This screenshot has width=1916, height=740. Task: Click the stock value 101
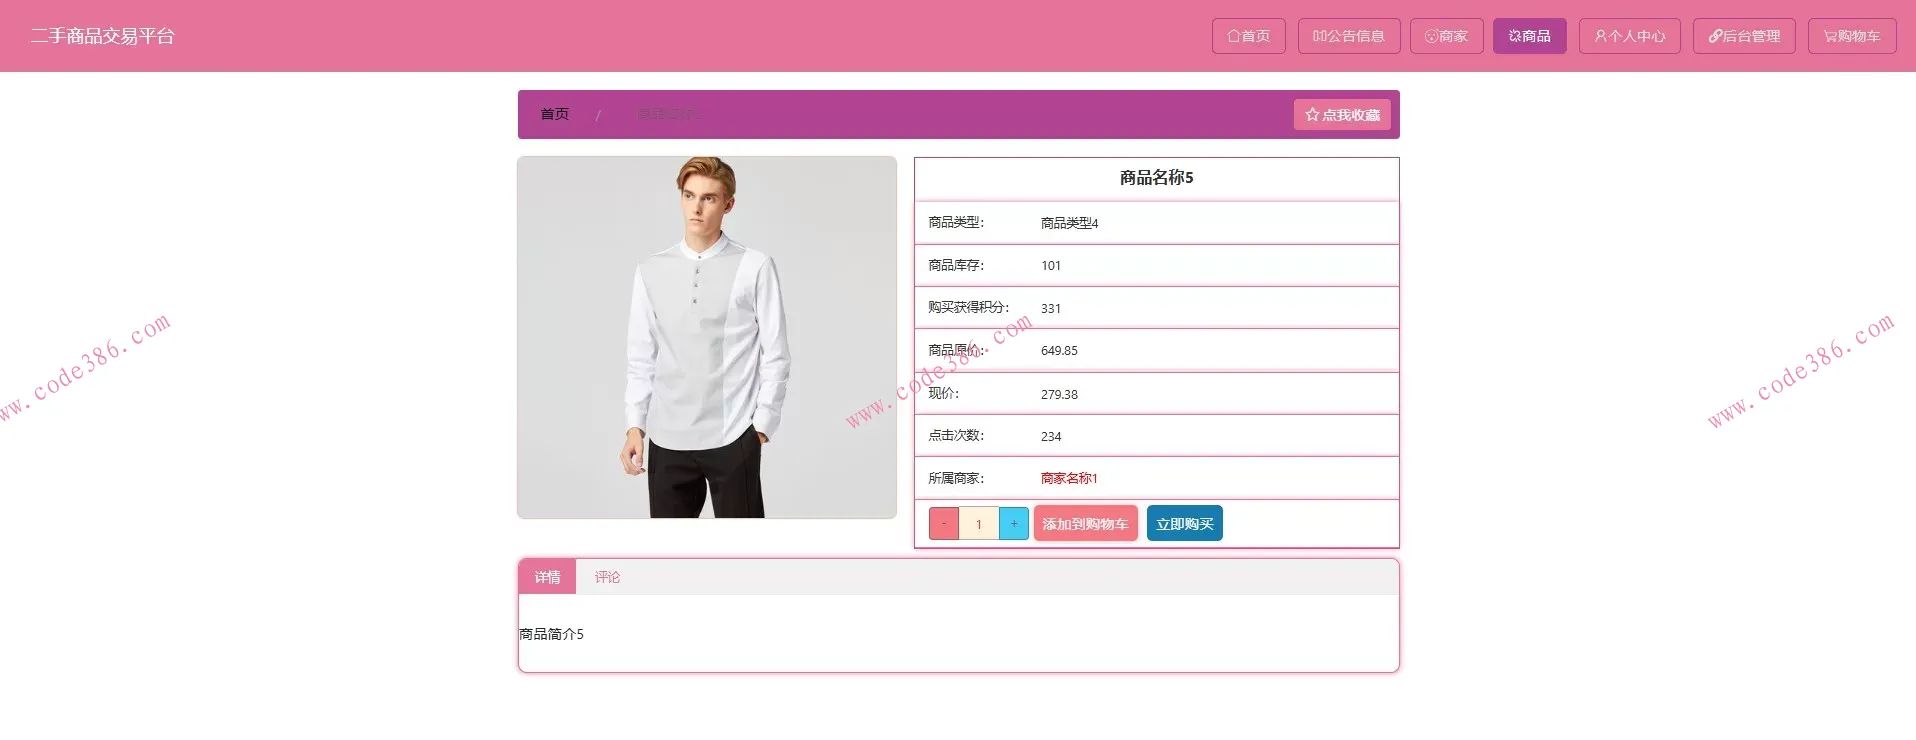click(x=1051, y=266)
